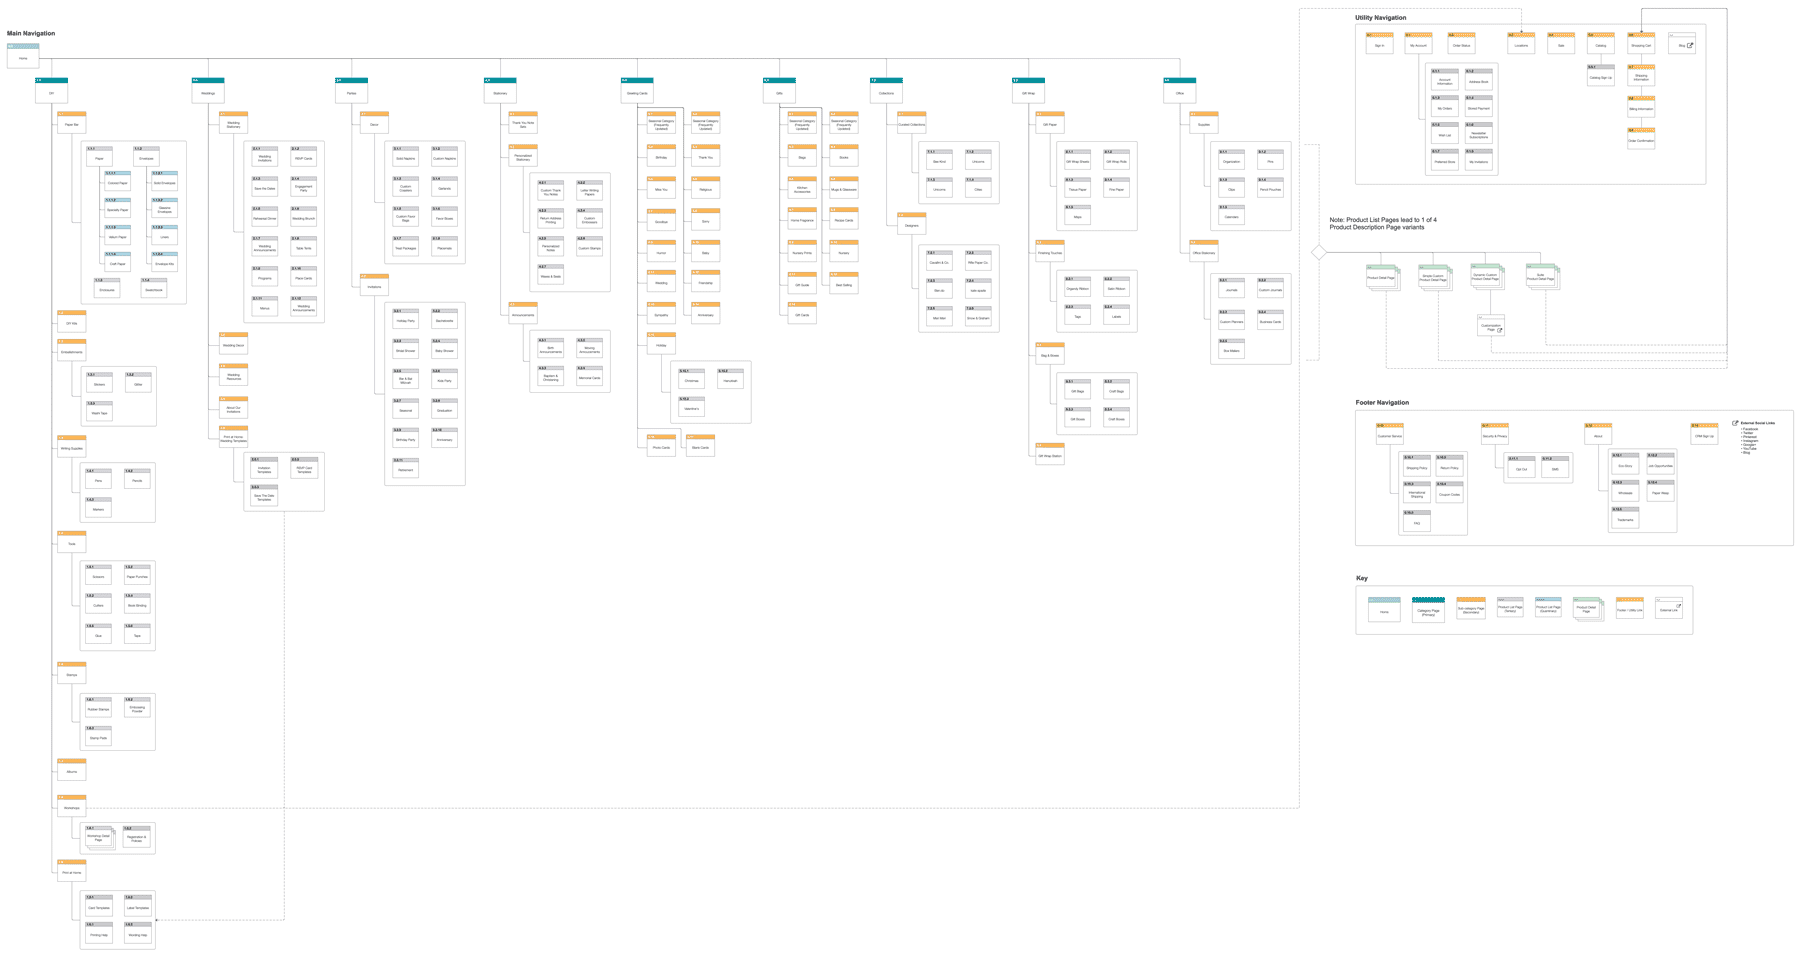1800x955 pixels.
Task: Click the icon beside External Social Links
Action: [x=1735, y=423]
